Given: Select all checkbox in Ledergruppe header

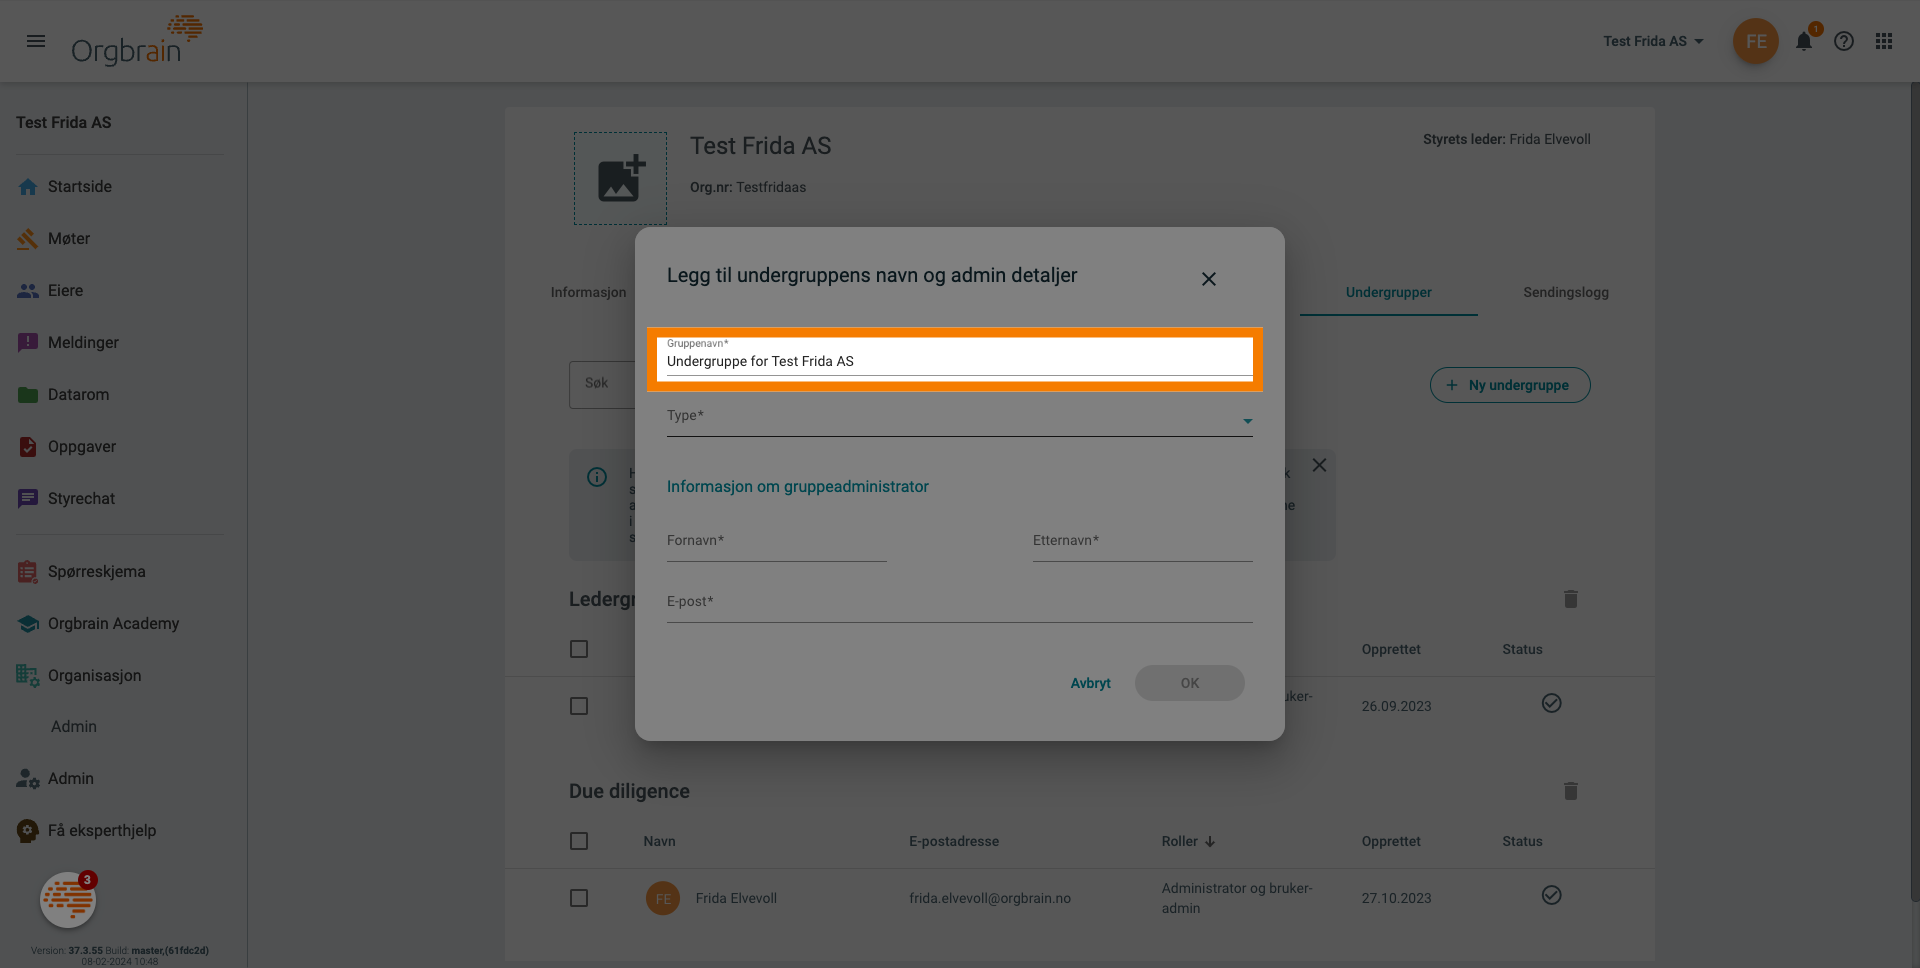Looking at the screenshot, I should coord(579,649).
